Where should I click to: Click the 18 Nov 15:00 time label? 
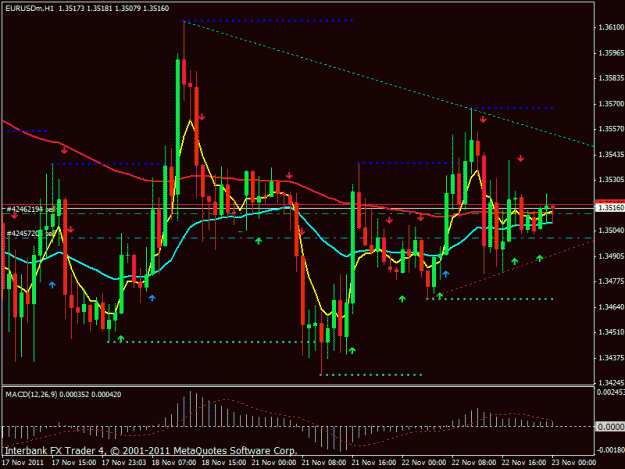[x=224, y=463]
